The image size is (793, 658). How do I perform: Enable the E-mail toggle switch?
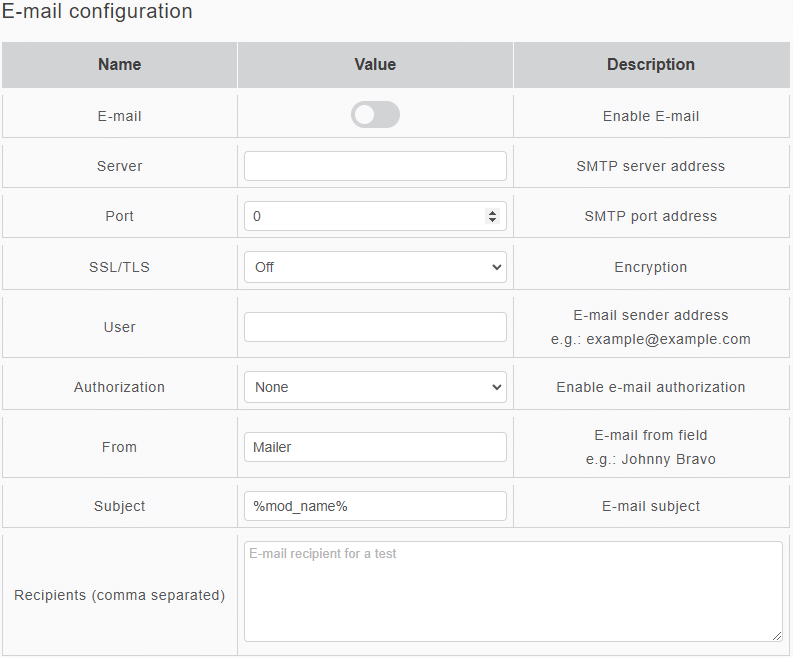375,115
